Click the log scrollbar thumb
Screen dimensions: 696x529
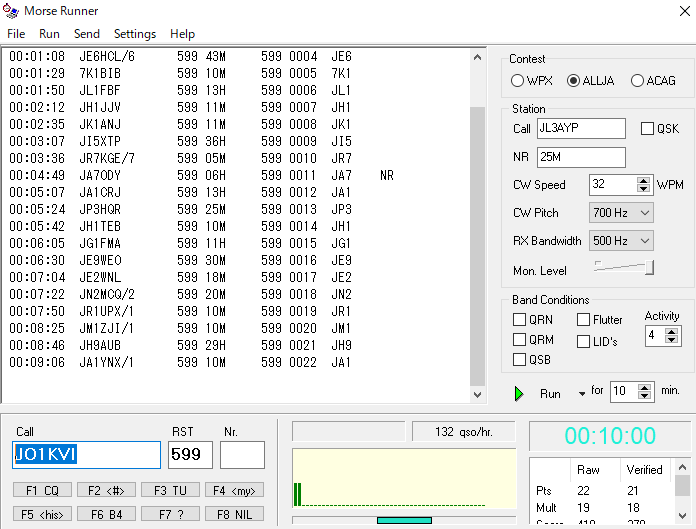(x=478, y=246)
